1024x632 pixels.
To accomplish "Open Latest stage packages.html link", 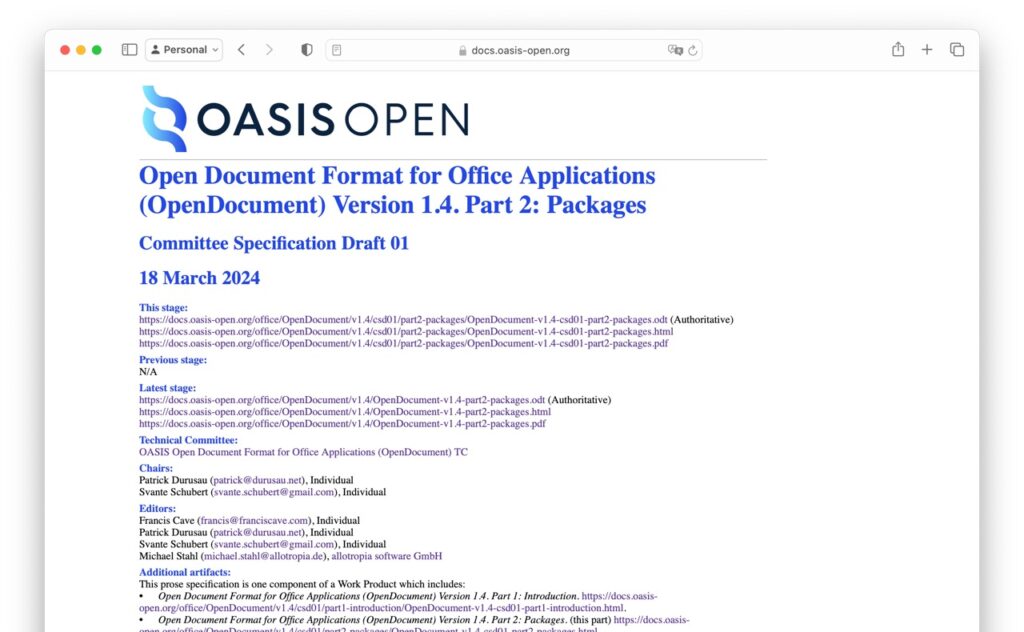I will click(344, 412).
